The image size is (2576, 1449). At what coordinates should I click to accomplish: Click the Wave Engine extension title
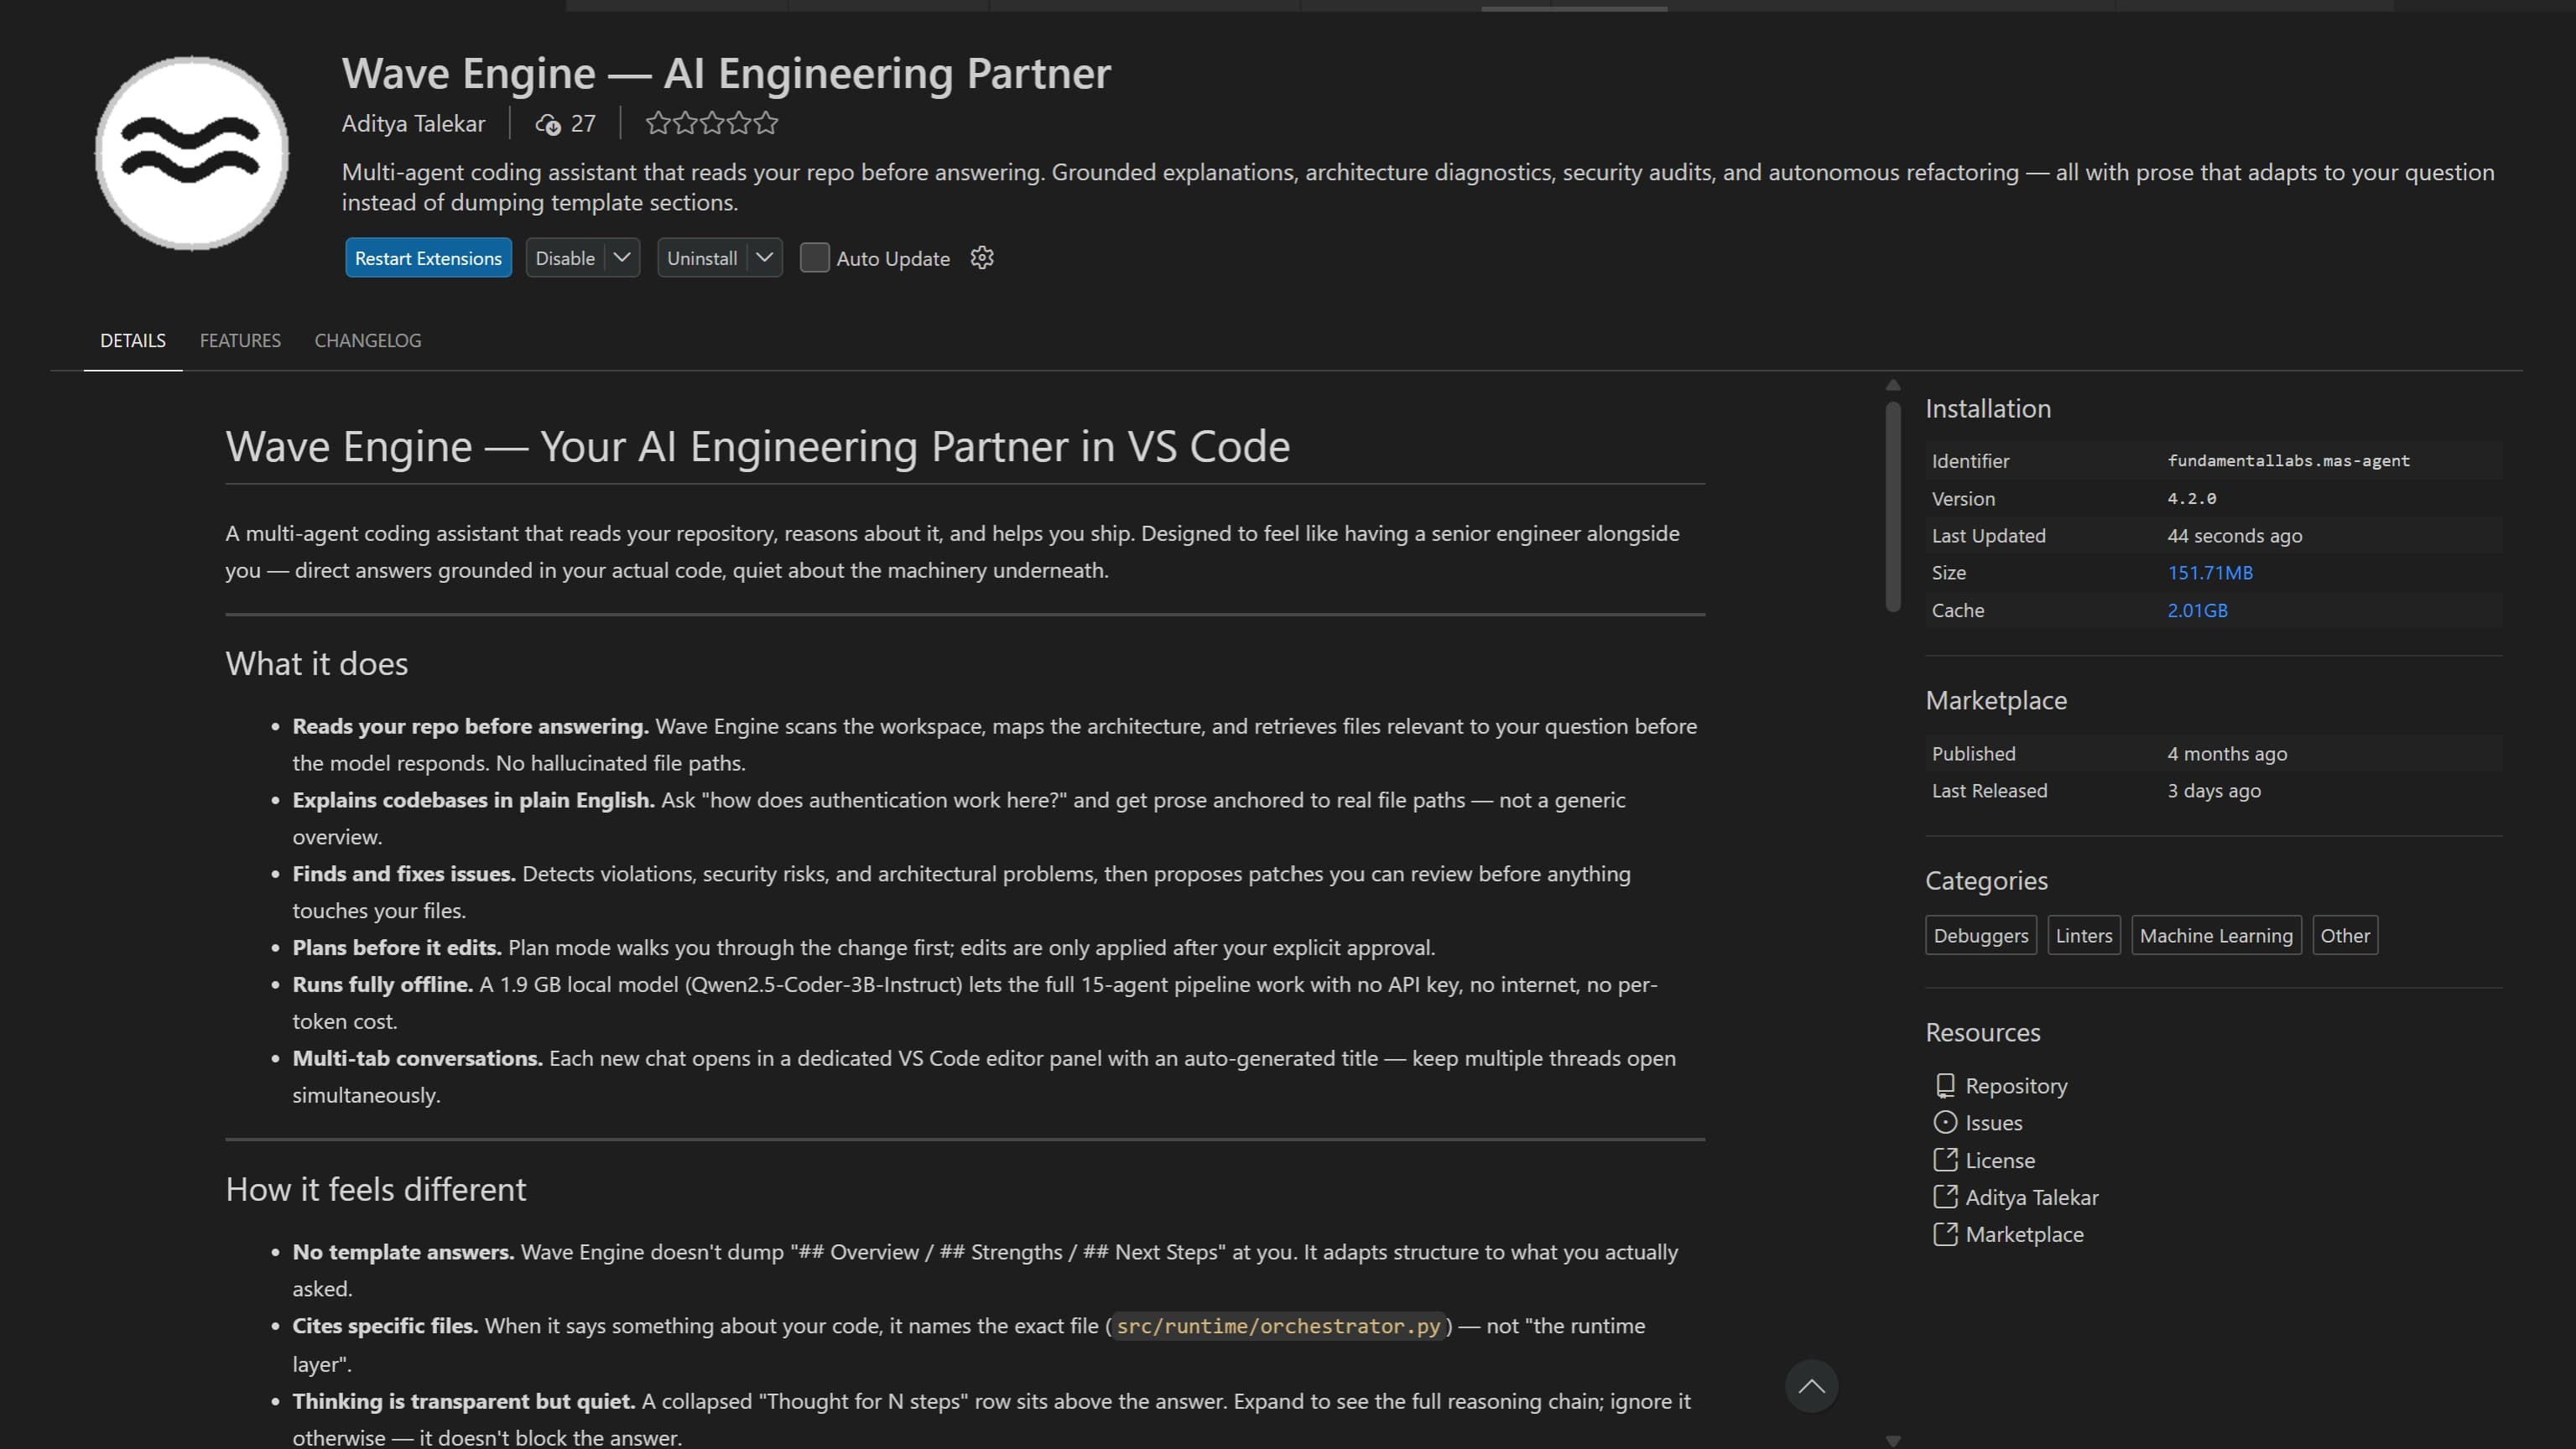pos(726,74)
